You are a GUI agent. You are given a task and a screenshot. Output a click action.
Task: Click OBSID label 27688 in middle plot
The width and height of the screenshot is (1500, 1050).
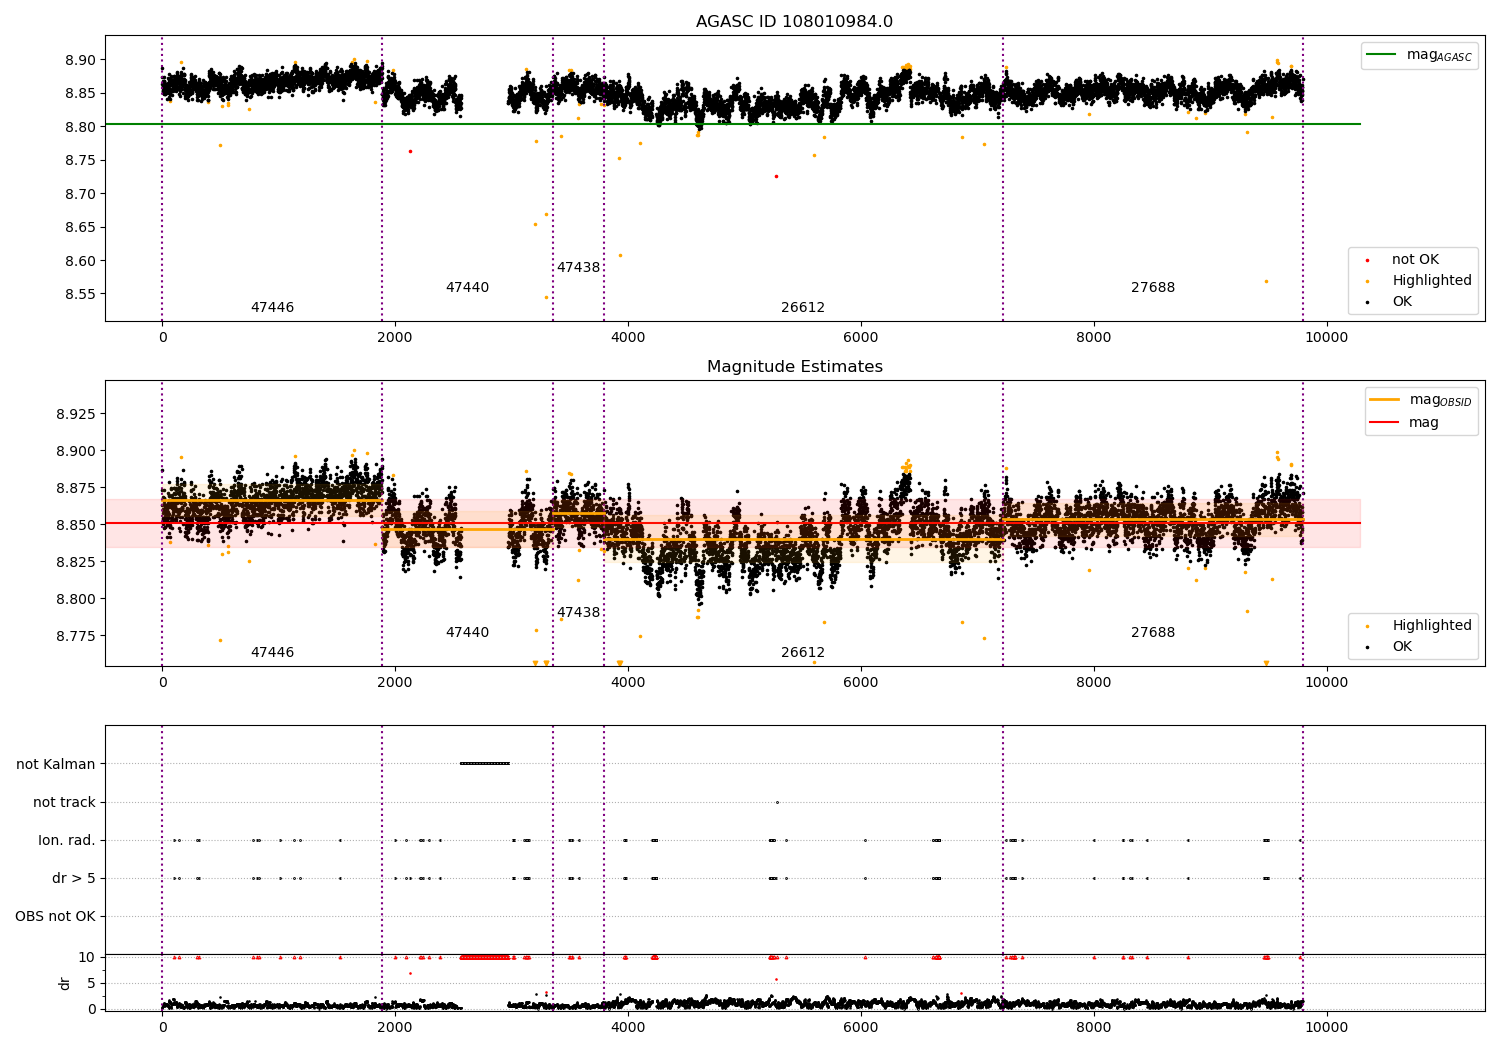(1153, 633)
